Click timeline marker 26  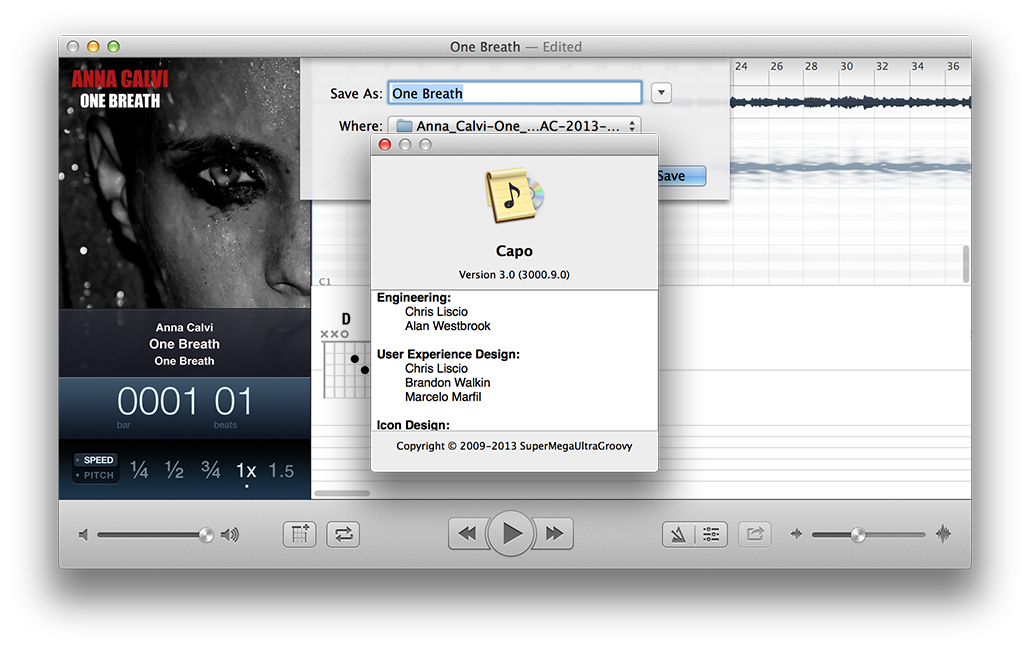click(x=776, y=66)
